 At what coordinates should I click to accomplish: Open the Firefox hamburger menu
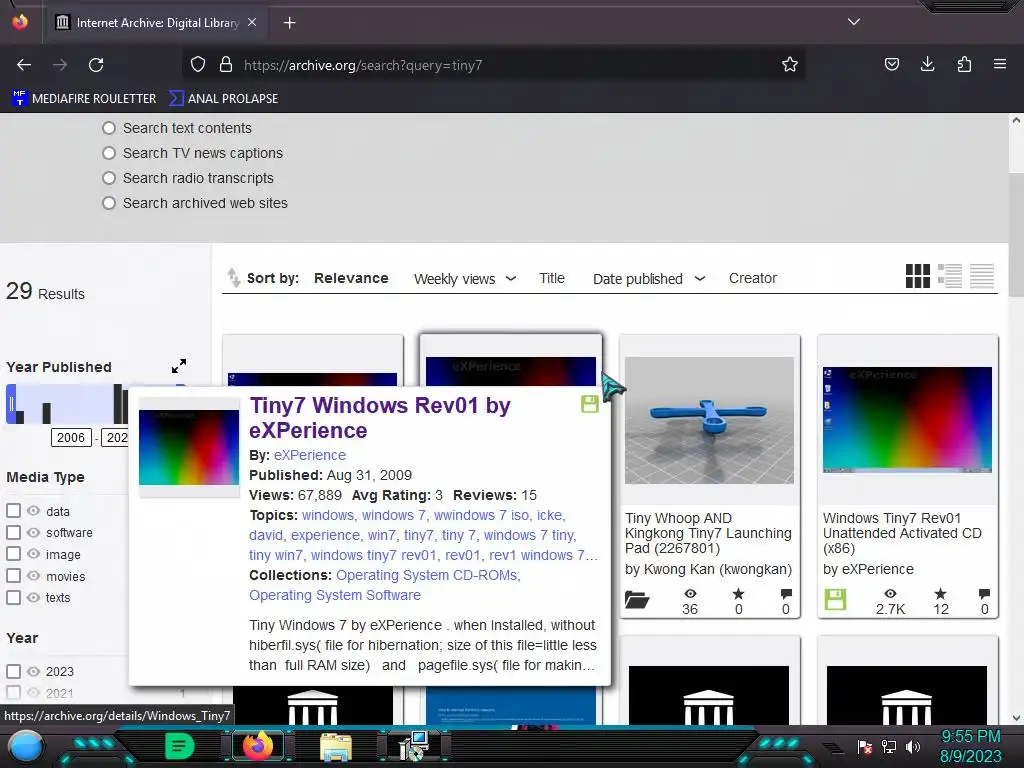click(1000, 65)
